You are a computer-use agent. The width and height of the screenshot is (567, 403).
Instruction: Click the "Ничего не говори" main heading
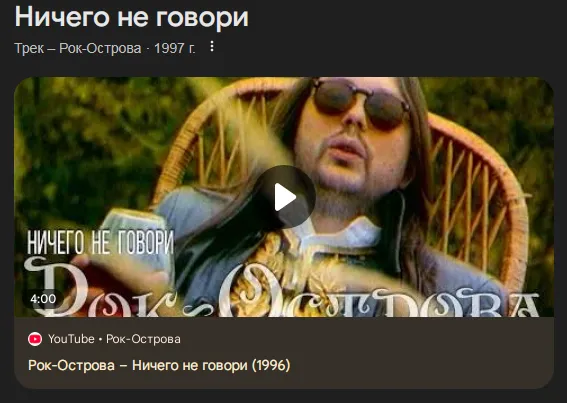[132, 17]
